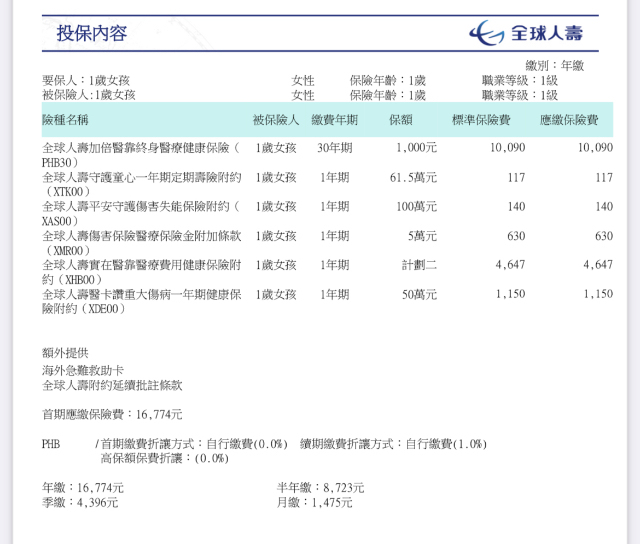Screen dimensions: 640x544
Task: Select the 平安守護傷害失能保險附約 XAS00 product name
Action: (x=141, y=214)
